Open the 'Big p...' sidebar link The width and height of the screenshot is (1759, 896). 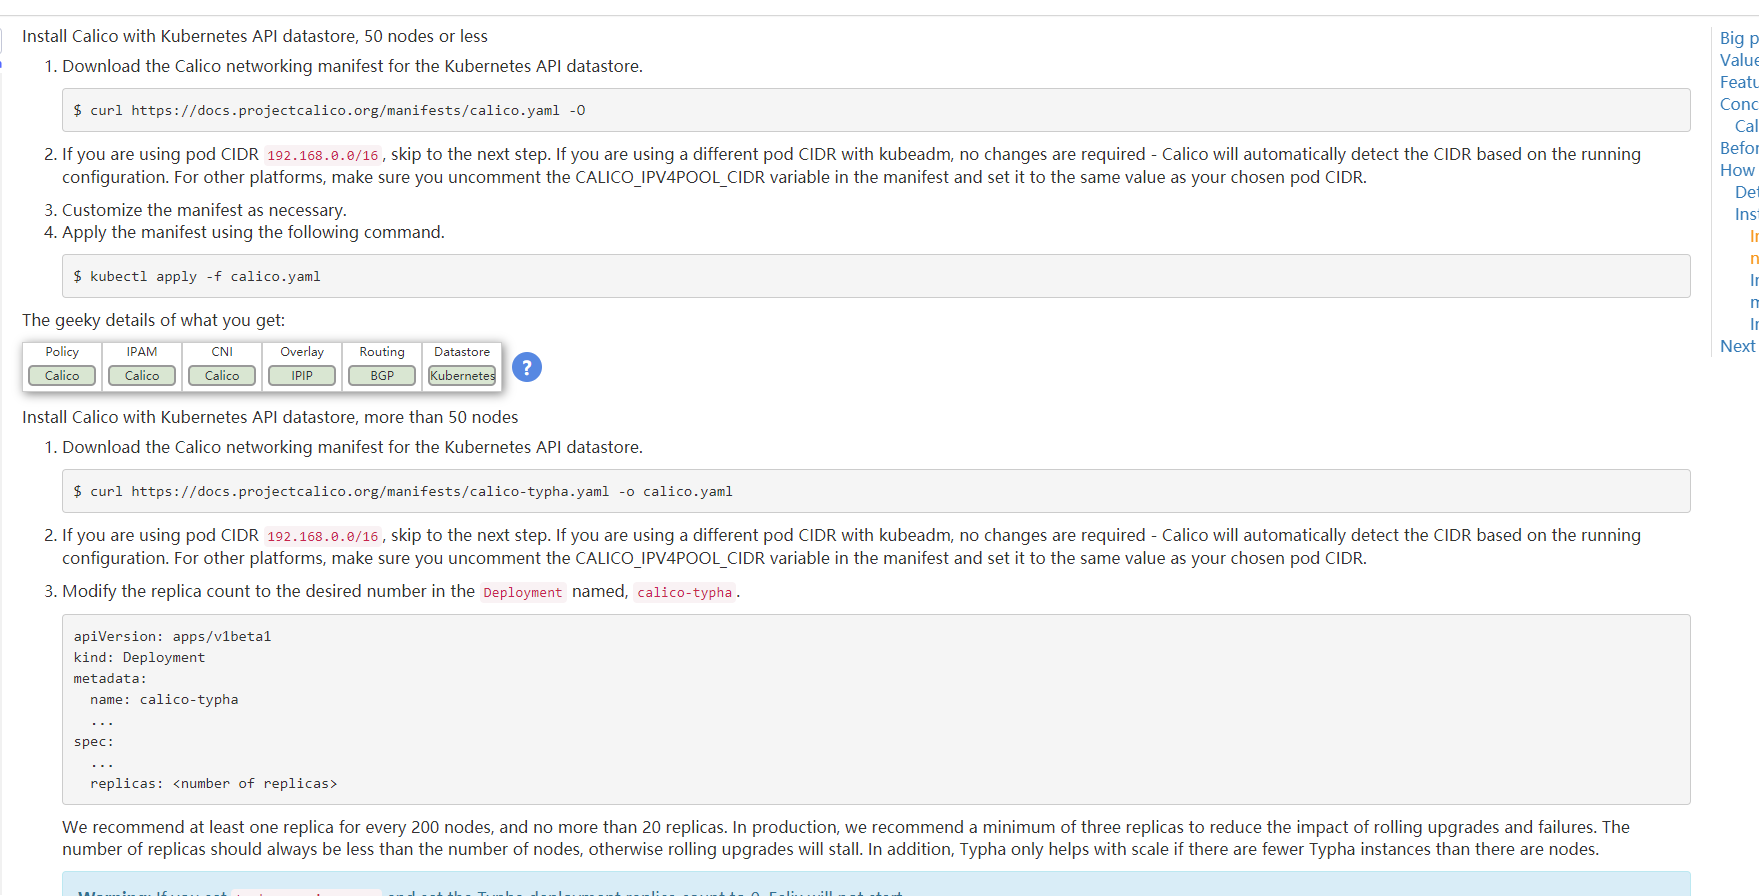click(1738, 38)
